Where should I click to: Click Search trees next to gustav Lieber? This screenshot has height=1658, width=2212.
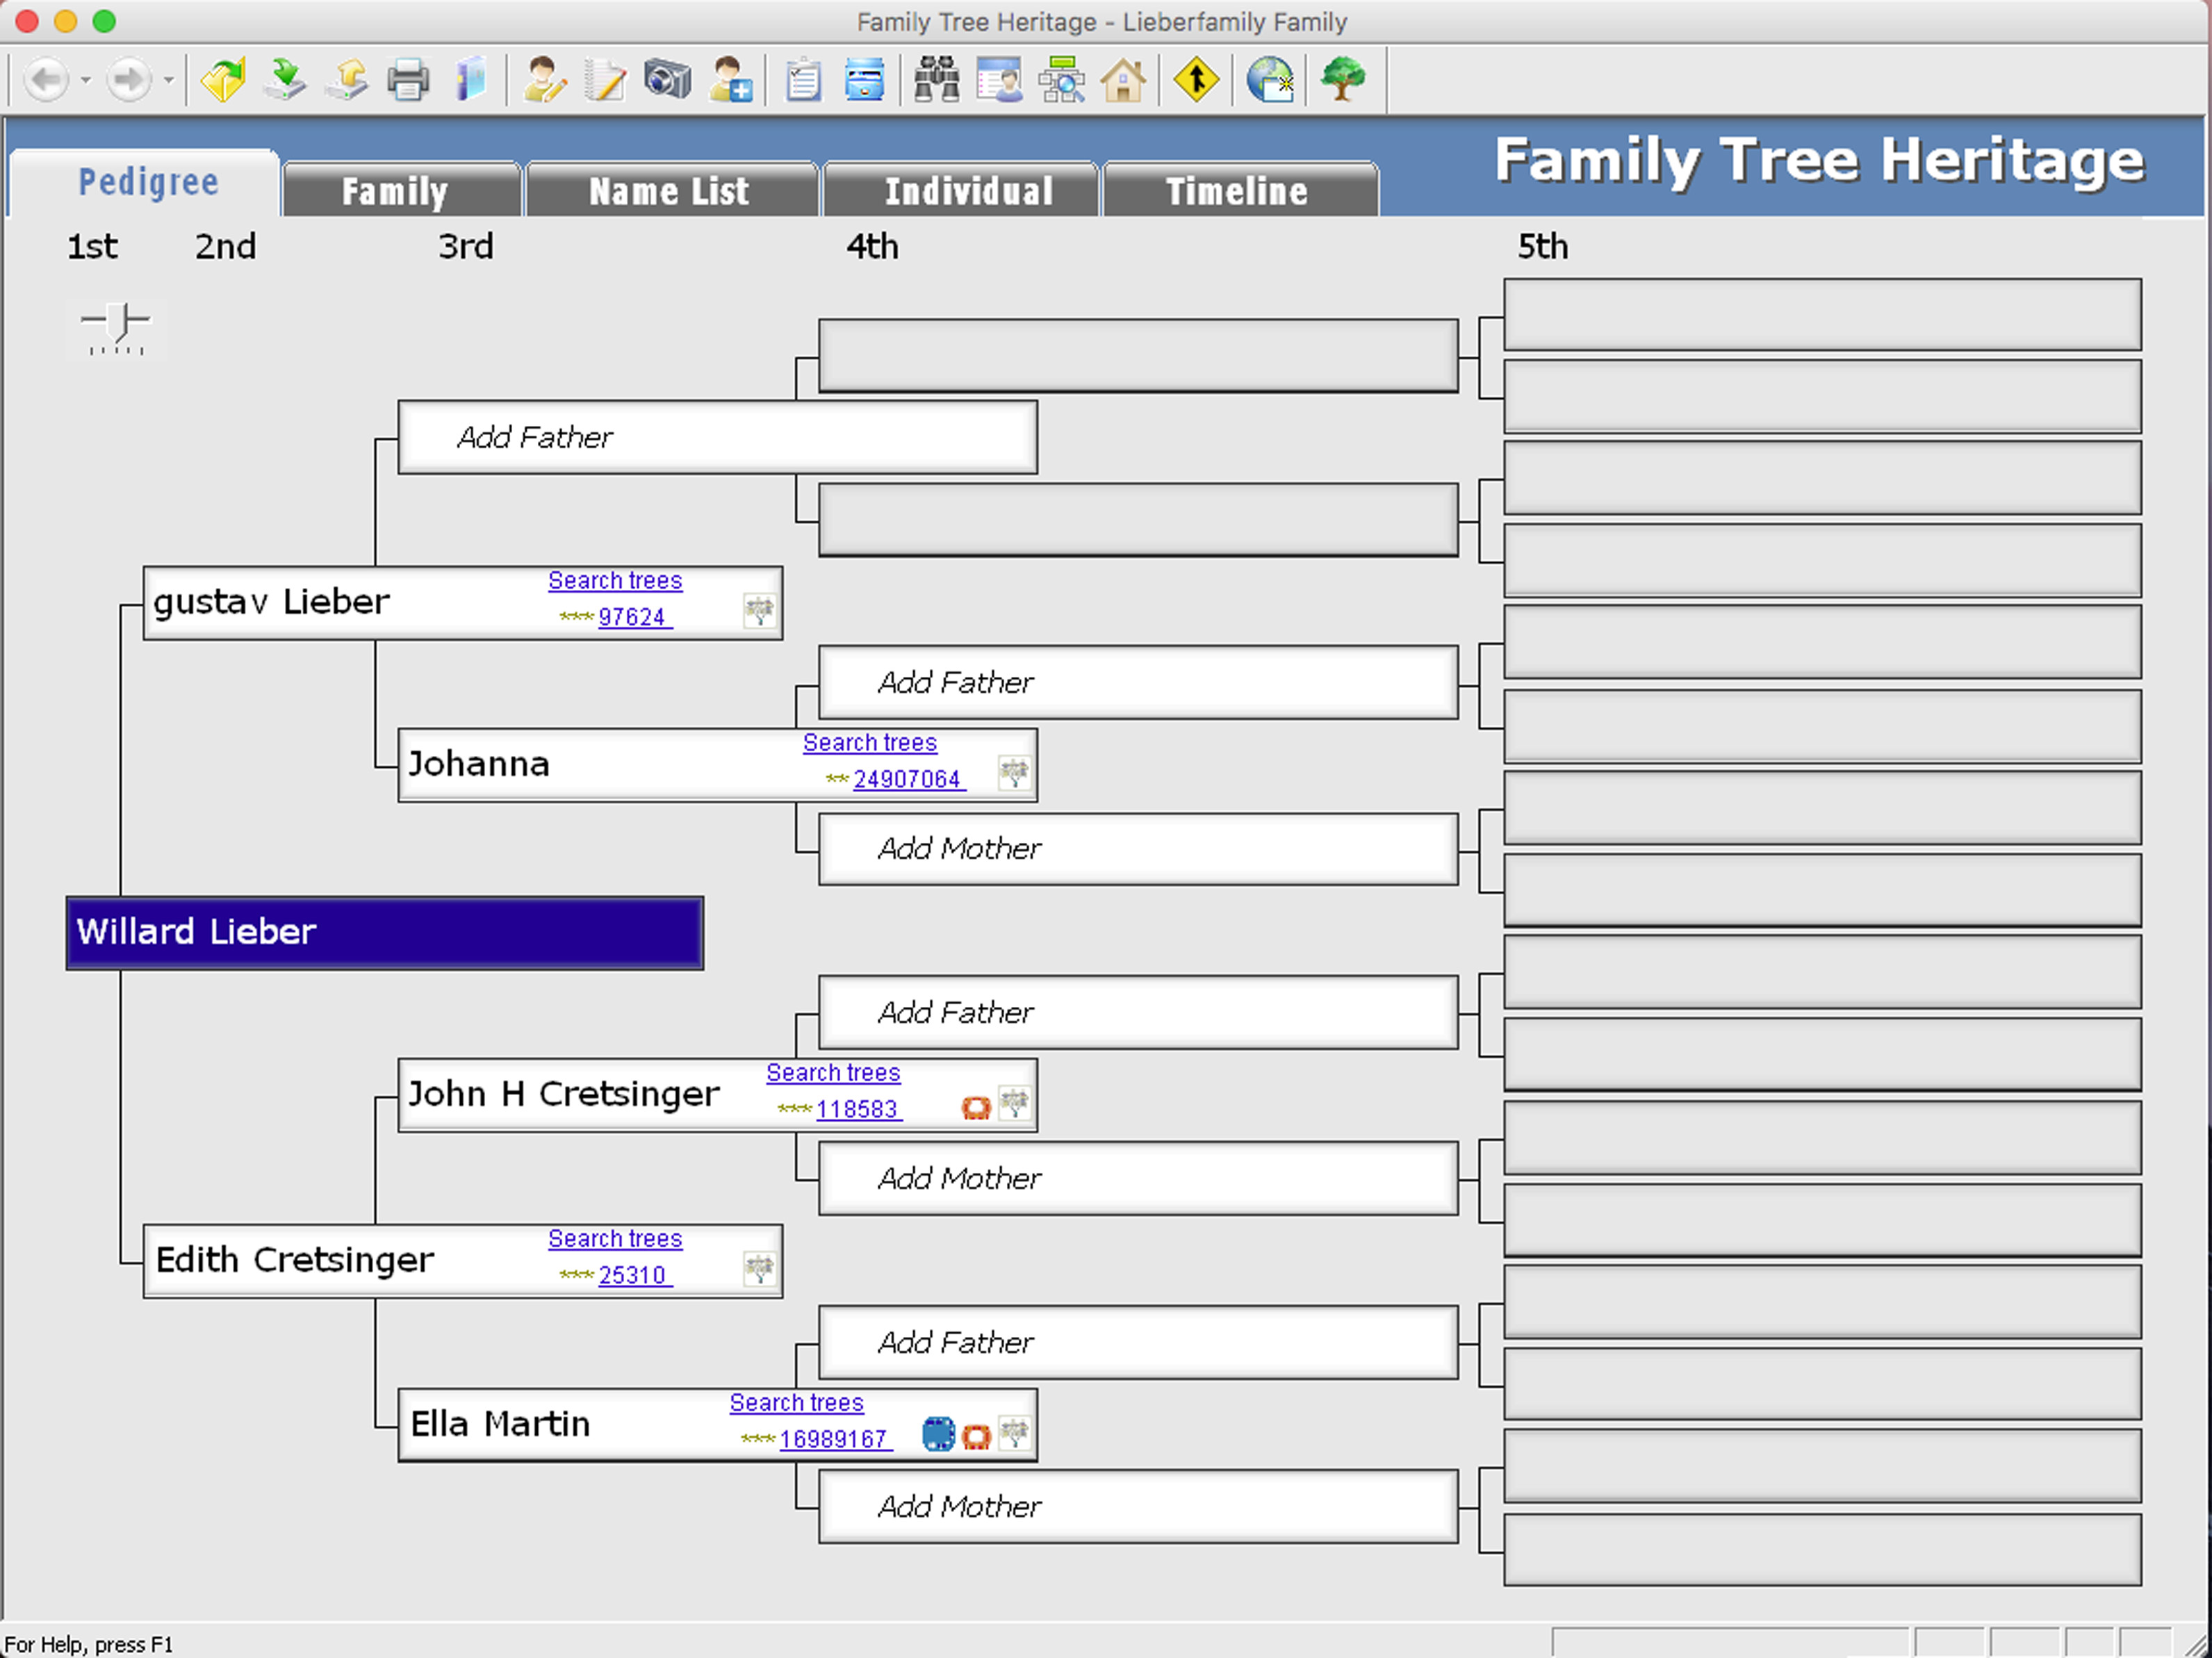[614, 580]
